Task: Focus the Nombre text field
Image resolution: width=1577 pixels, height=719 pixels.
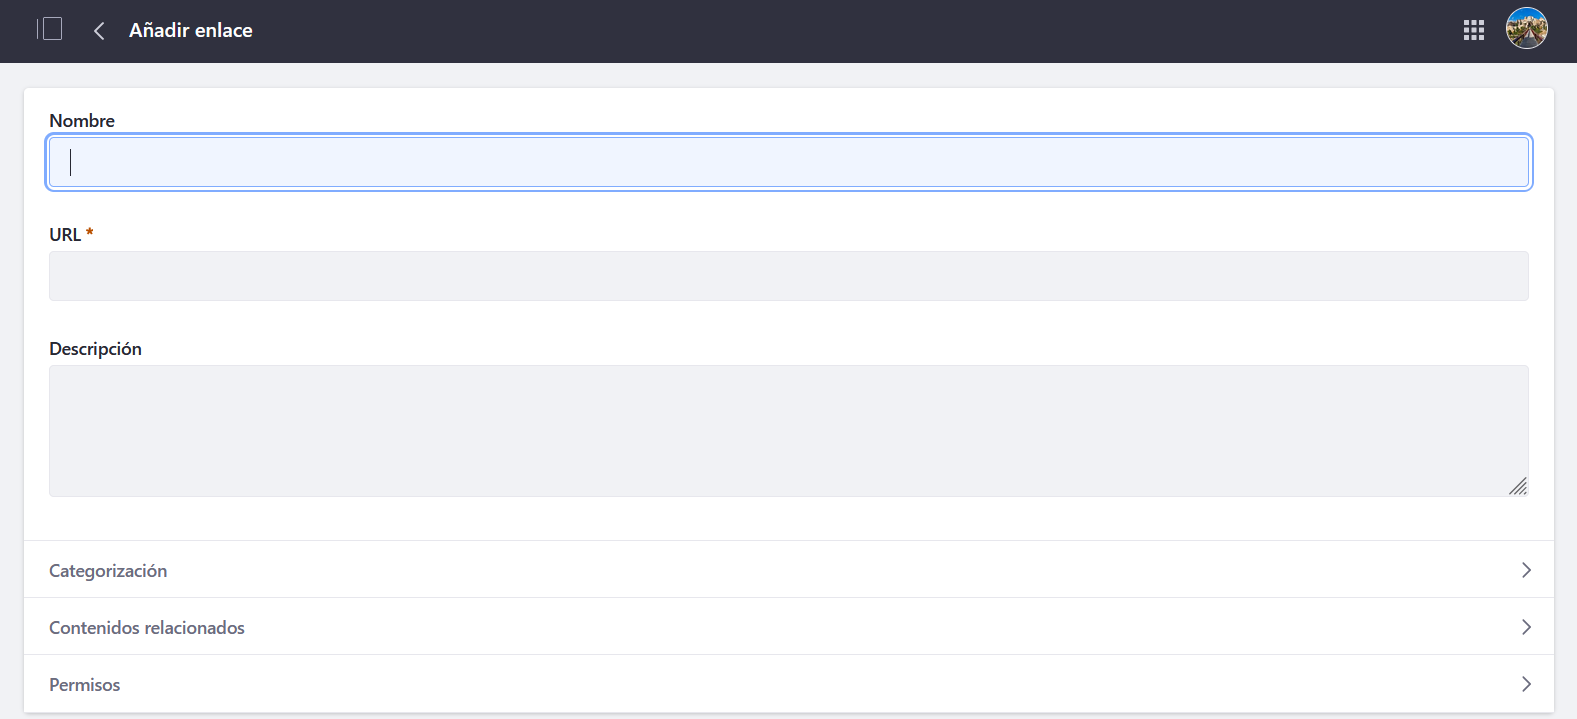Action: pos(788,162)
